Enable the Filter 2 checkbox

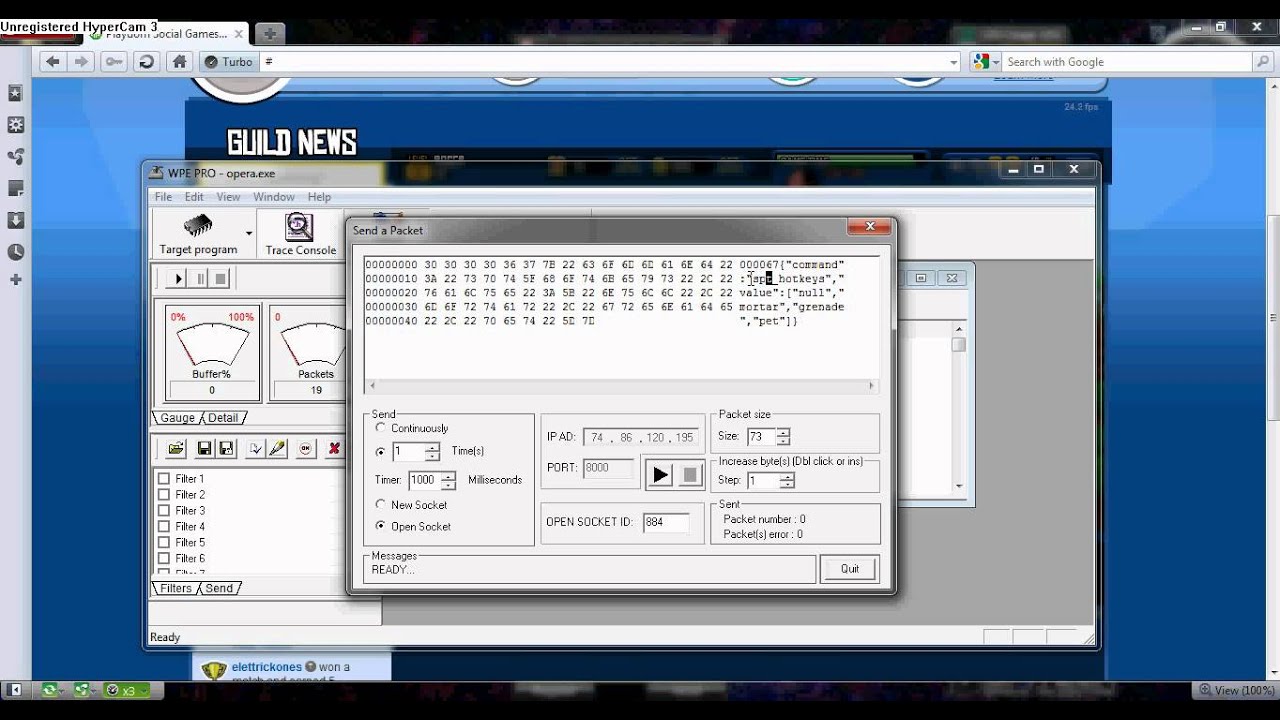[x=163, y=495]
